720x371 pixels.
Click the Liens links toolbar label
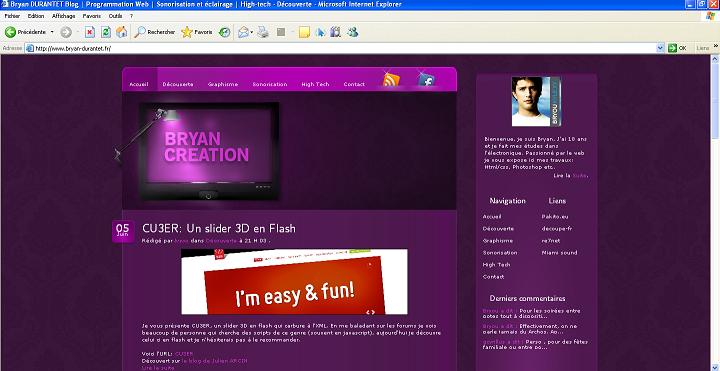pyautogui.click(x=703, y=48)
